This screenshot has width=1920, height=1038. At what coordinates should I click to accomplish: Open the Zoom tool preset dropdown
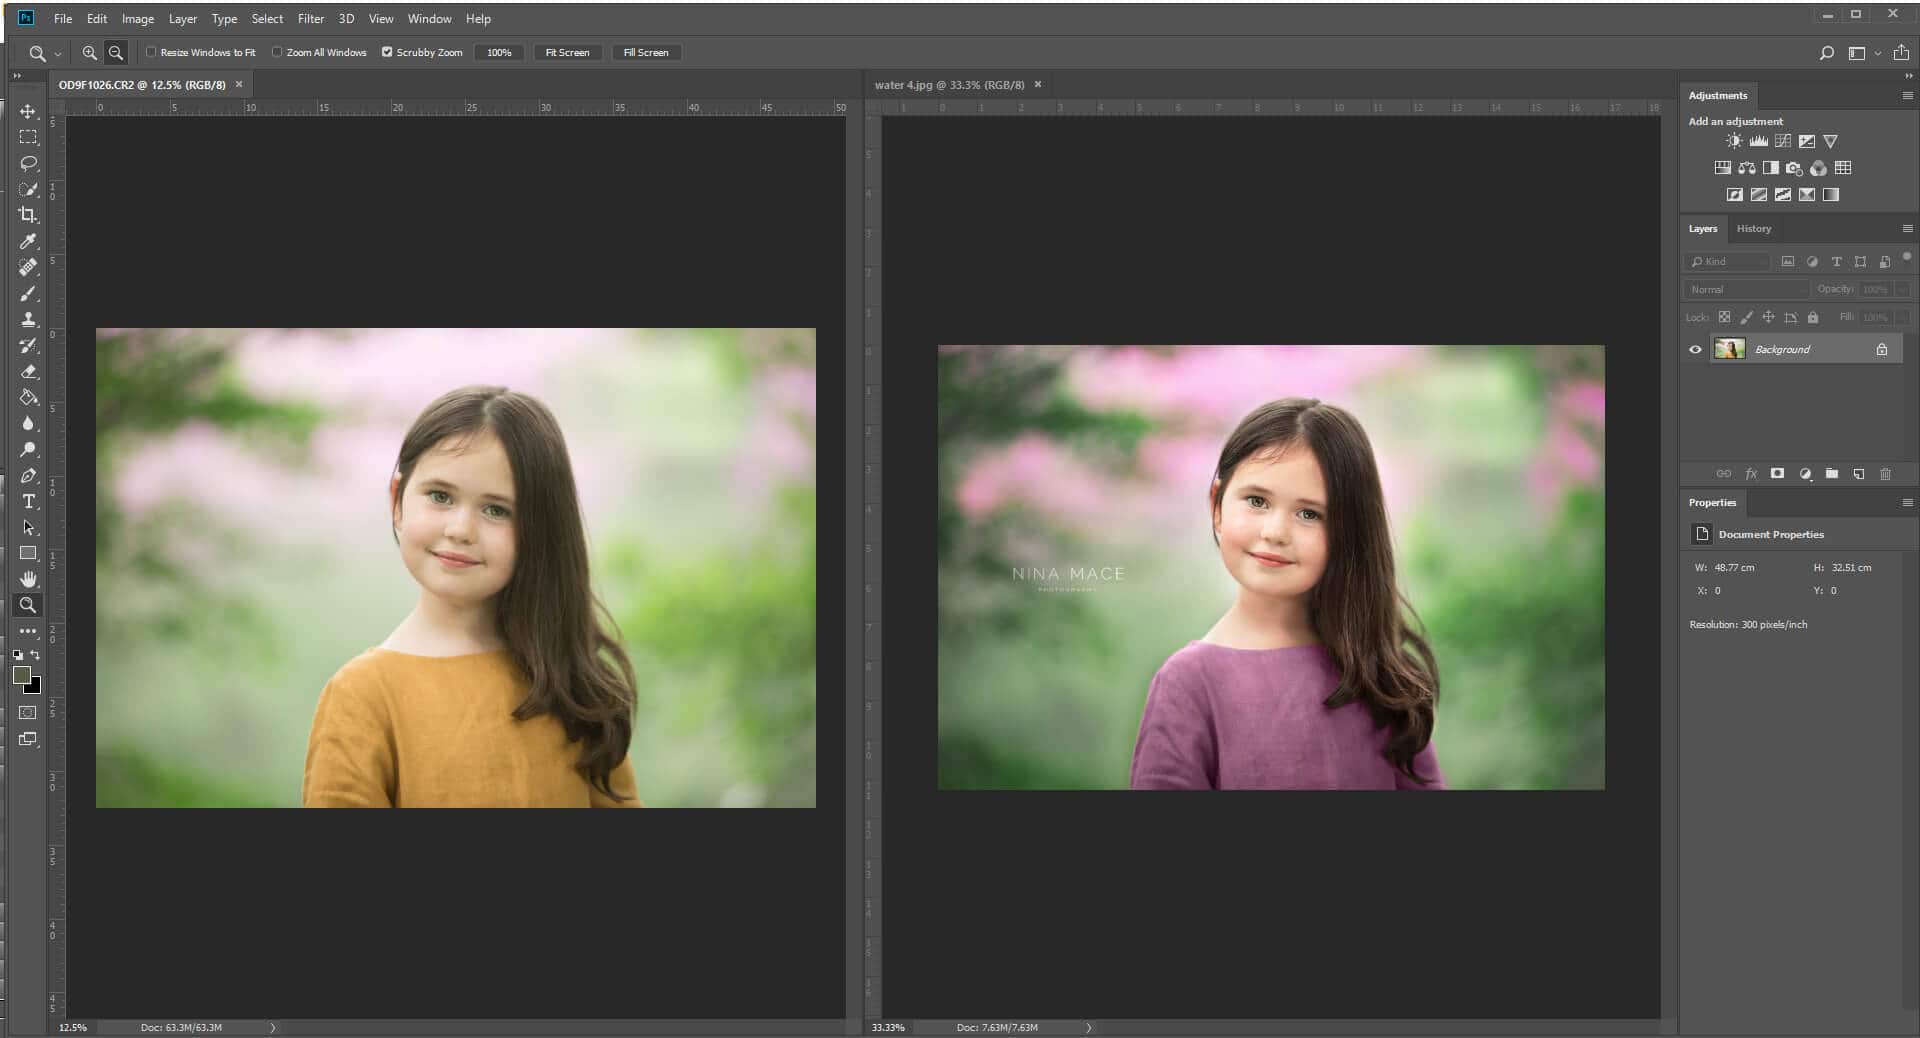(x=58, y=54)
